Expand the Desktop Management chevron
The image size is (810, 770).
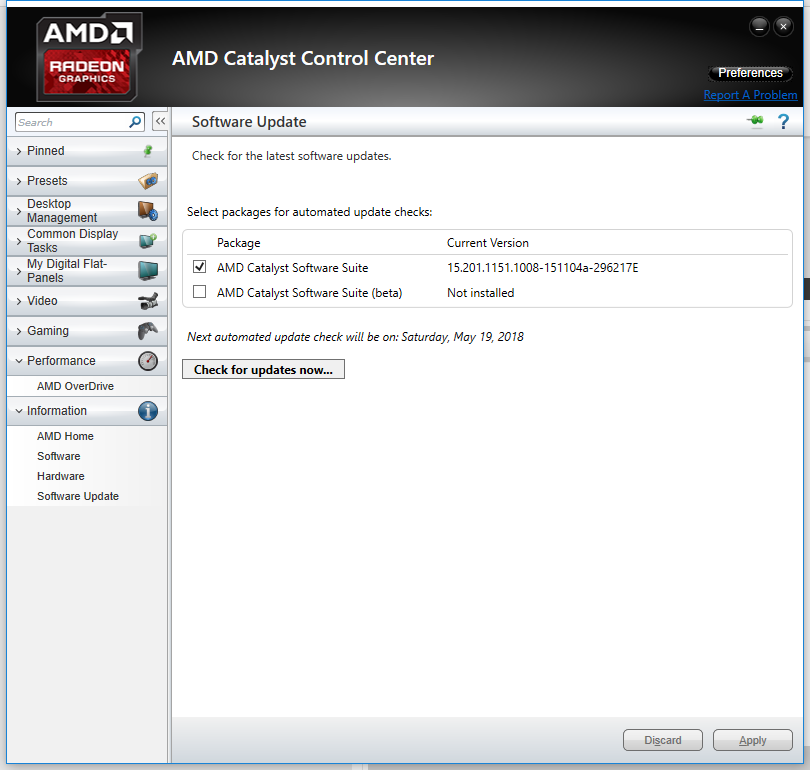pos(19,211)
